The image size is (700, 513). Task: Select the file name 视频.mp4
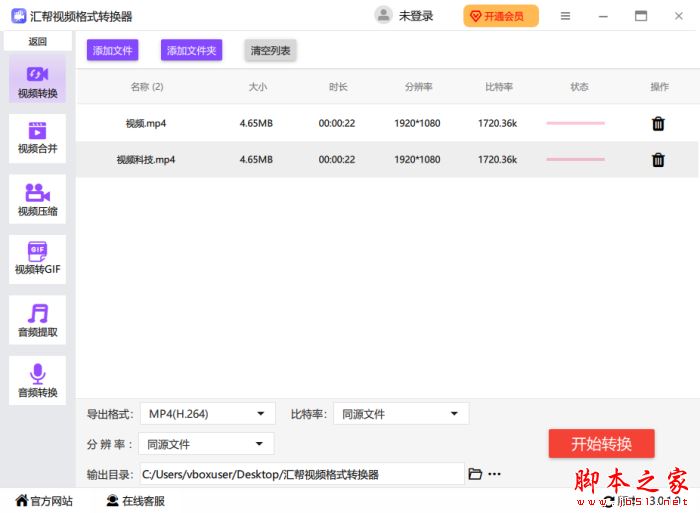[x=146, y=124]
